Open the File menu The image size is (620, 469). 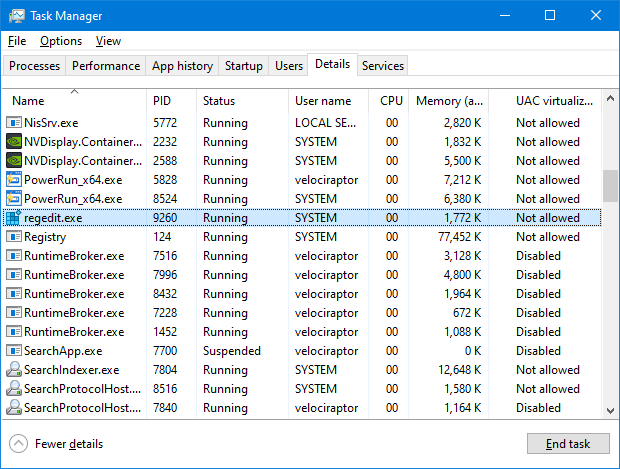(17, 41)
